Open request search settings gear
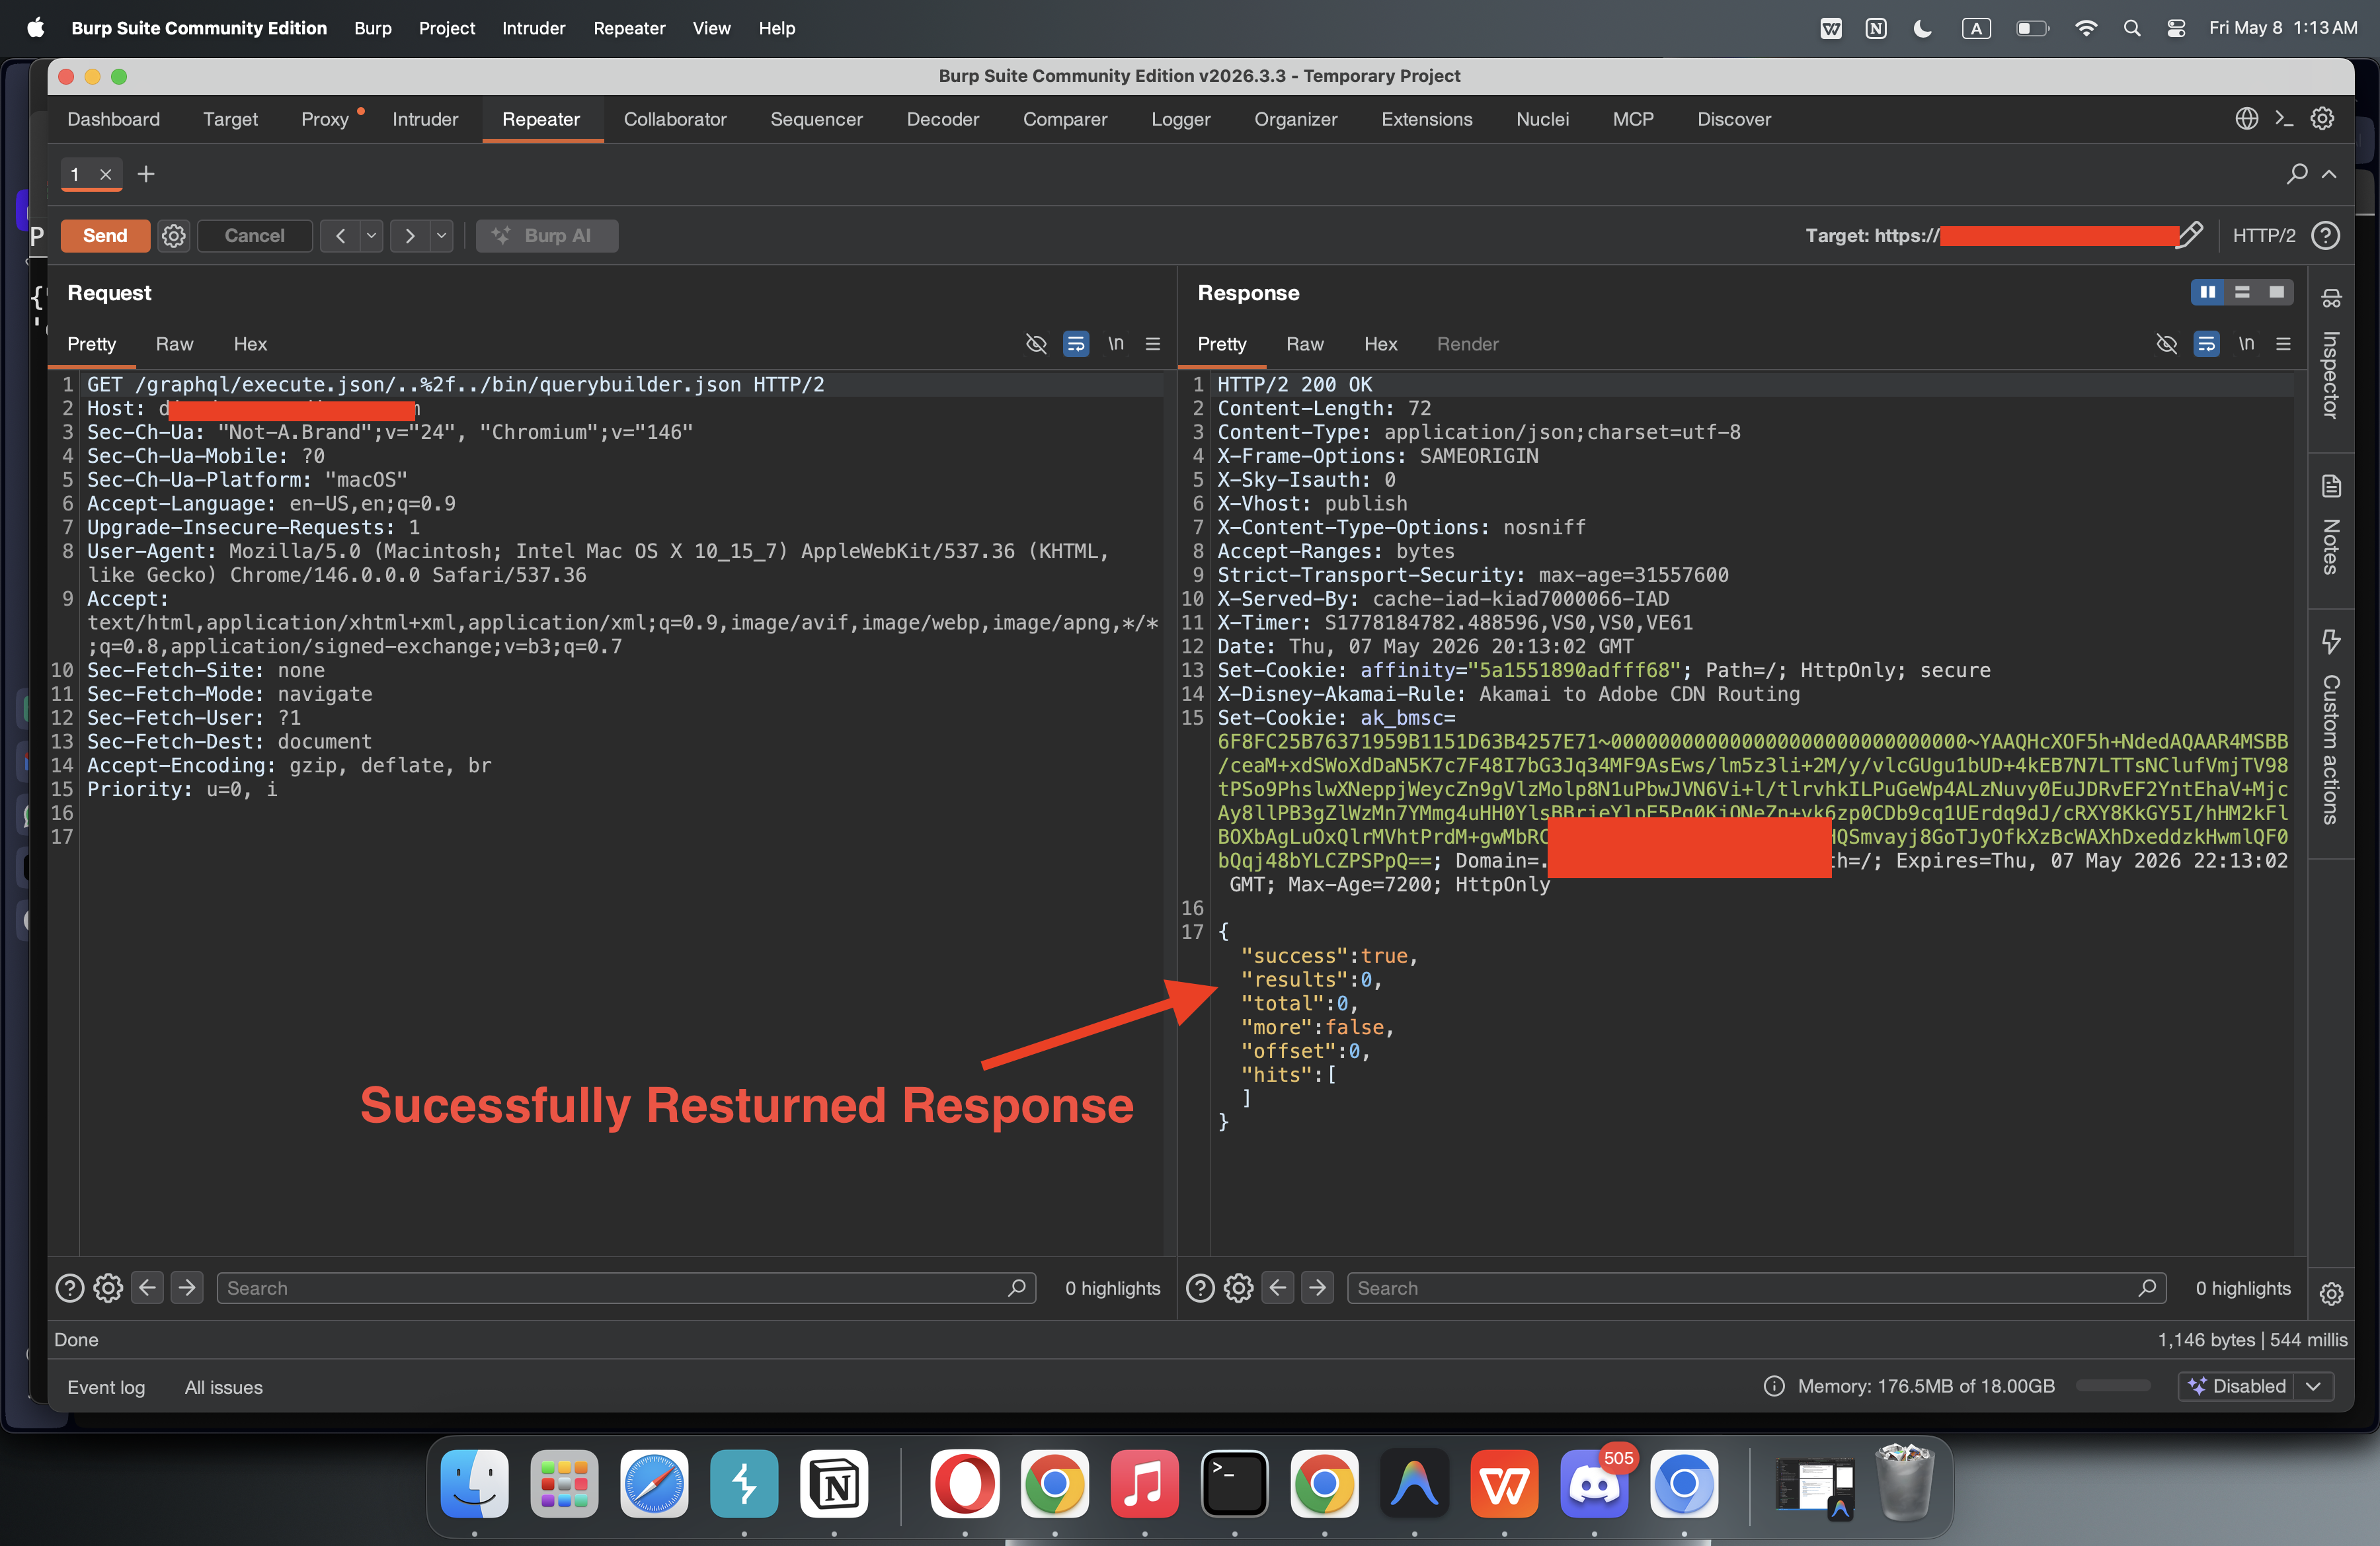 (108, 1288)
